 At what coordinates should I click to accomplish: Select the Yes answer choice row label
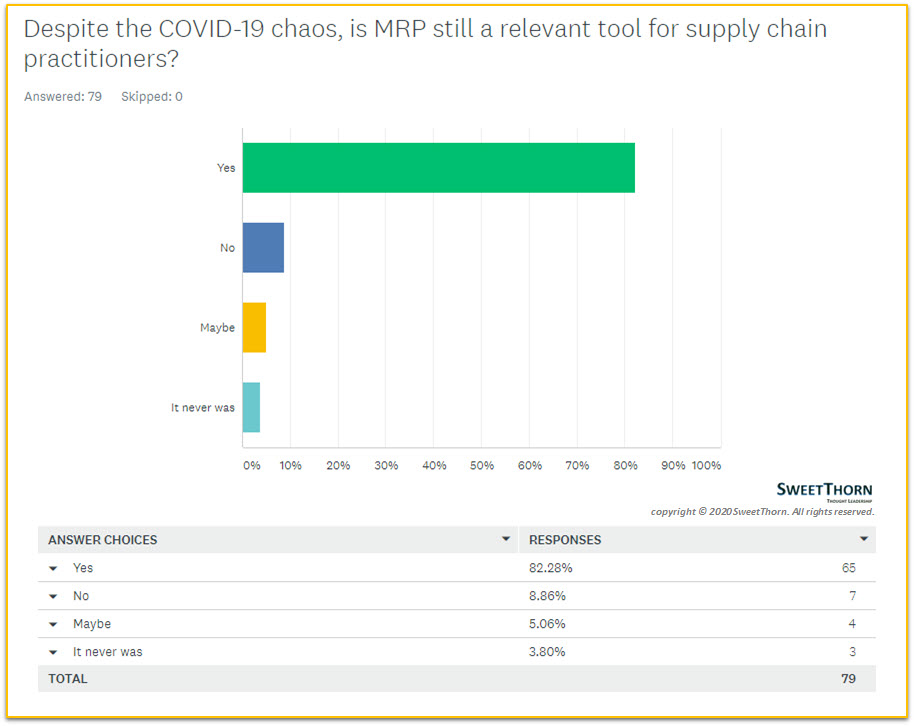(x=83, y=568)
